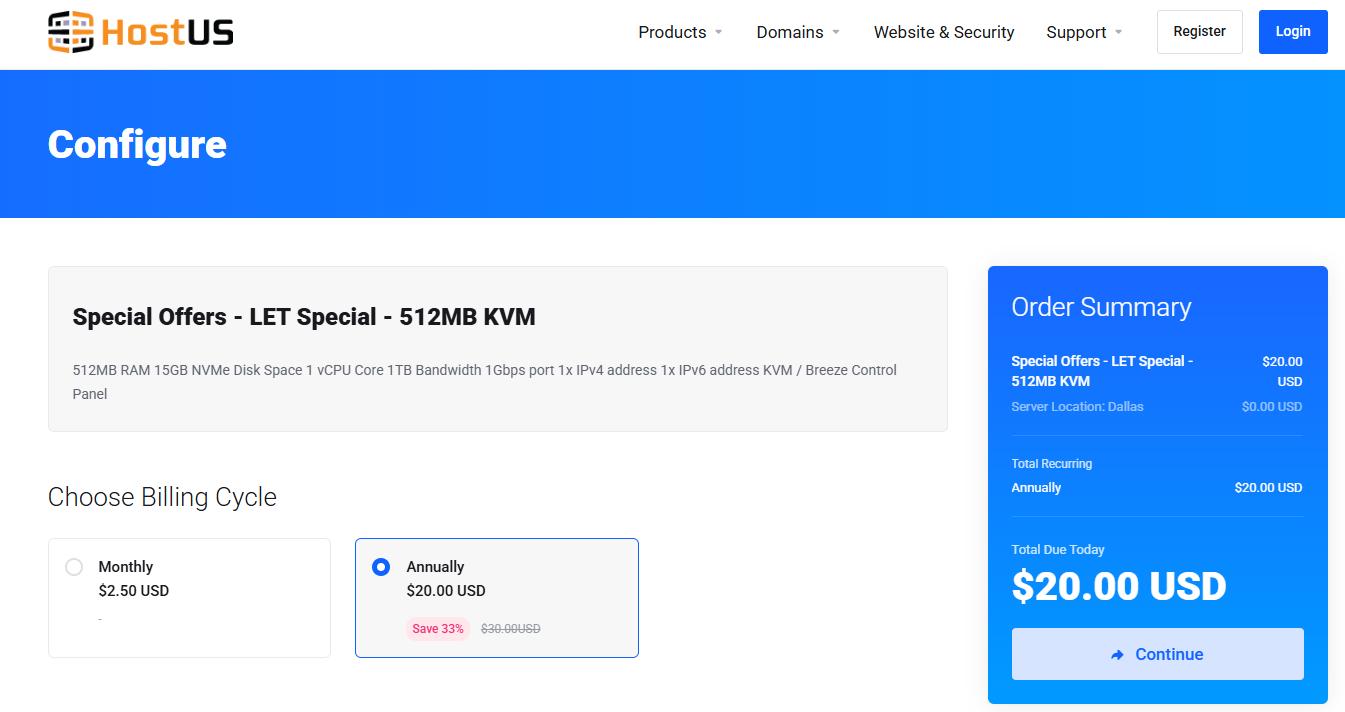The height and width of the screenshot is (712, 1345).
Task: Click the Website & Security menu item
Action: pyautogui.click(x=943, y=32)
